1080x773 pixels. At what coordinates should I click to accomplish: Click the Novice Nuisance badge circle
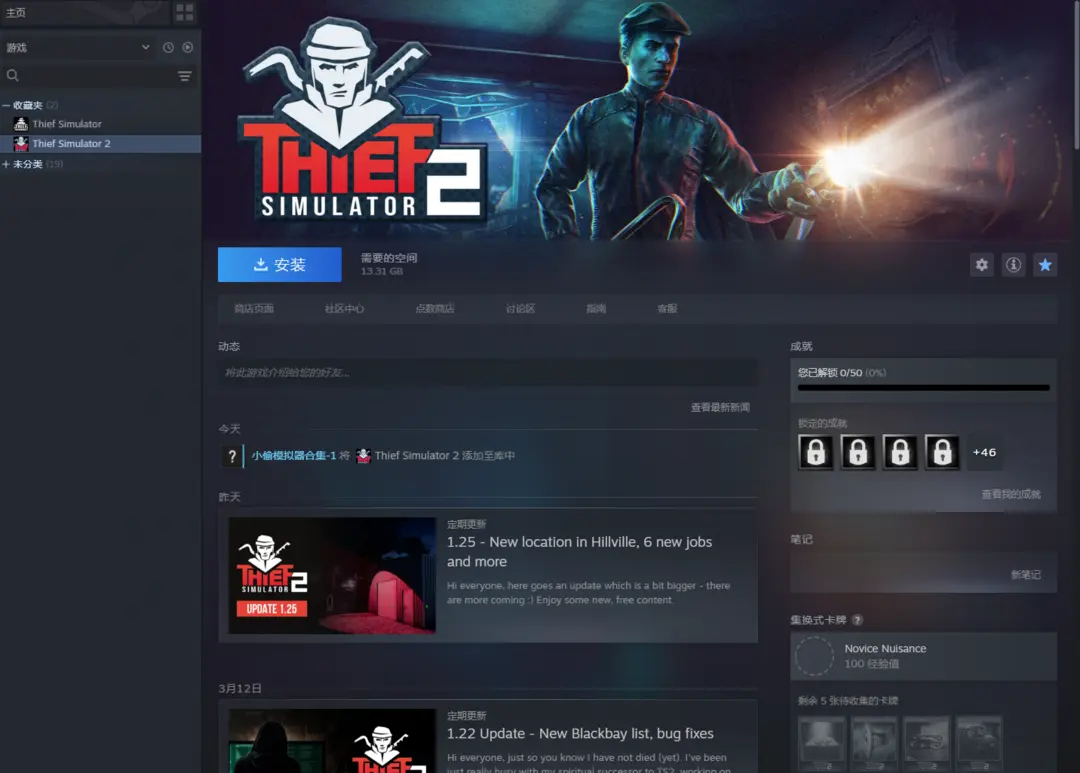[x=815, y=656]
